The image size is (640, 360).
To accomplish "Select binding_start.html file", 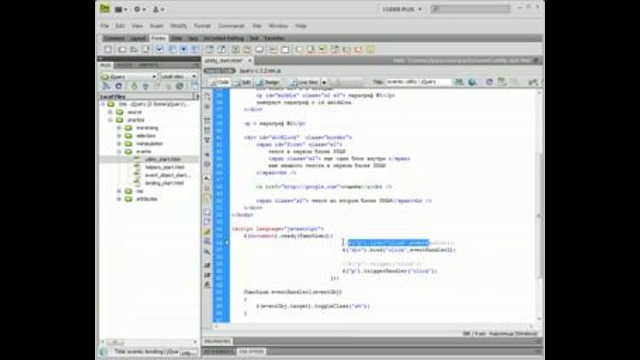I will click(x=164, y=183).
